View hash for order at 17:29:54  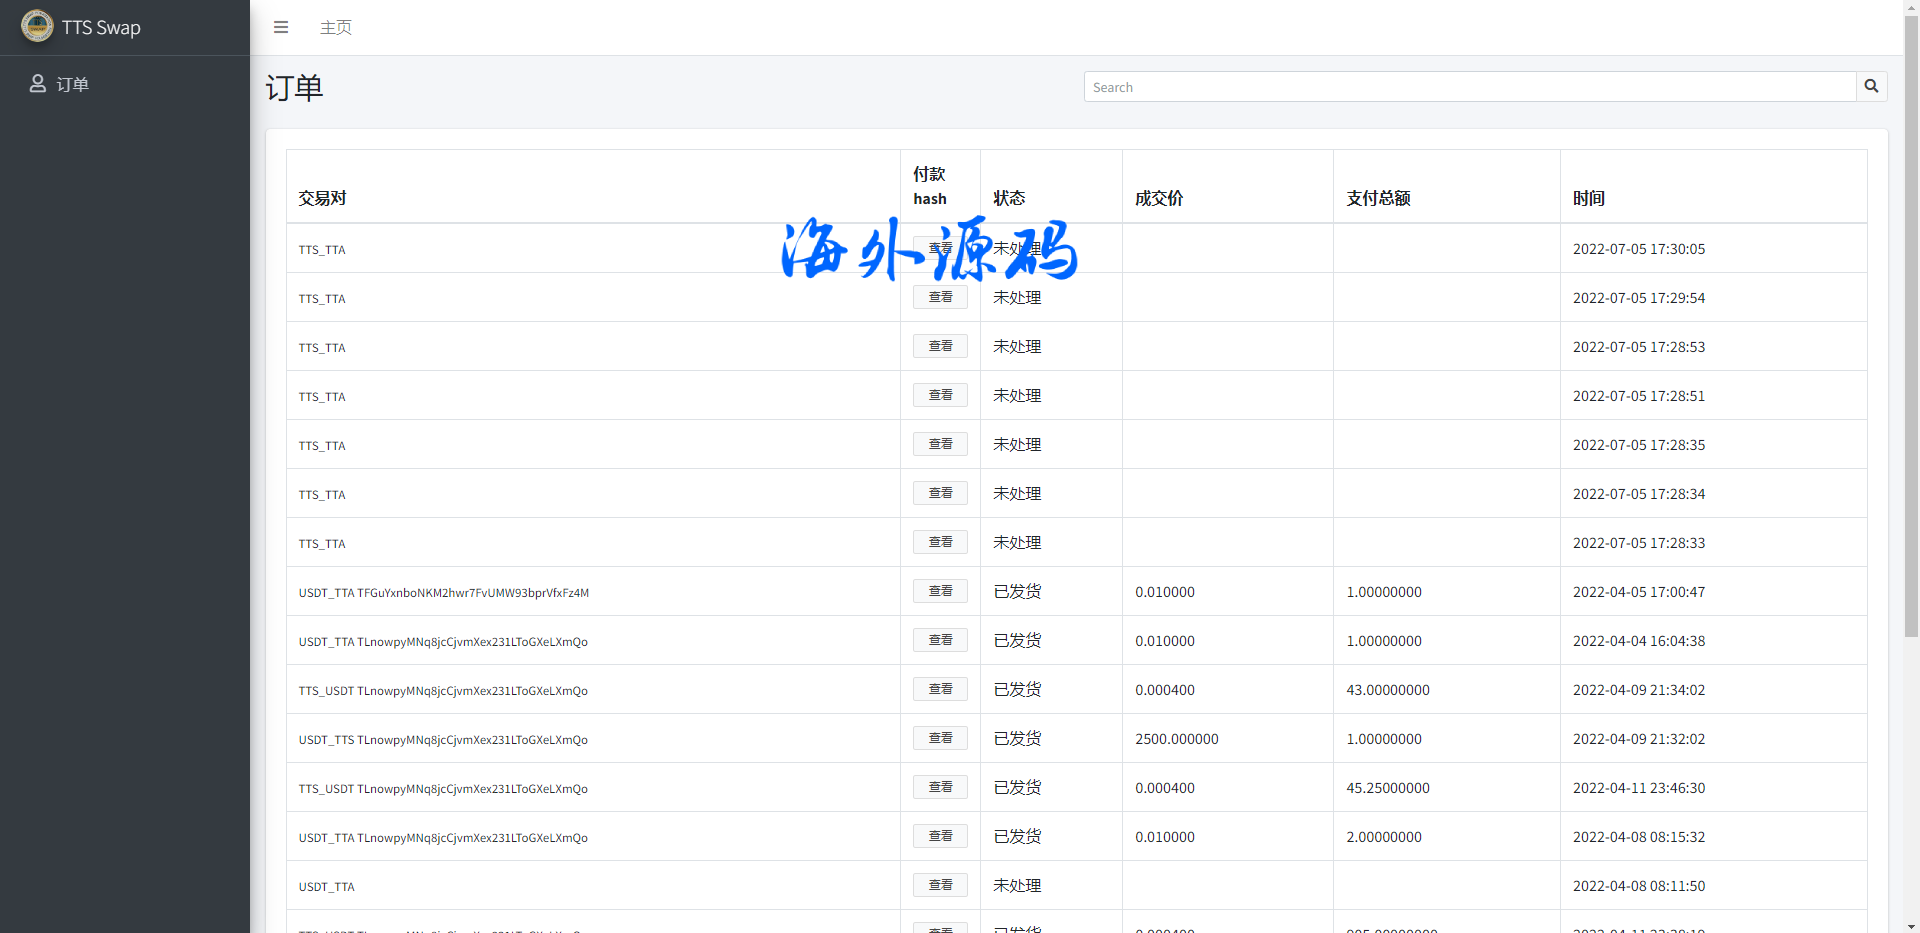pyautogui.click(x=940, y=297)
